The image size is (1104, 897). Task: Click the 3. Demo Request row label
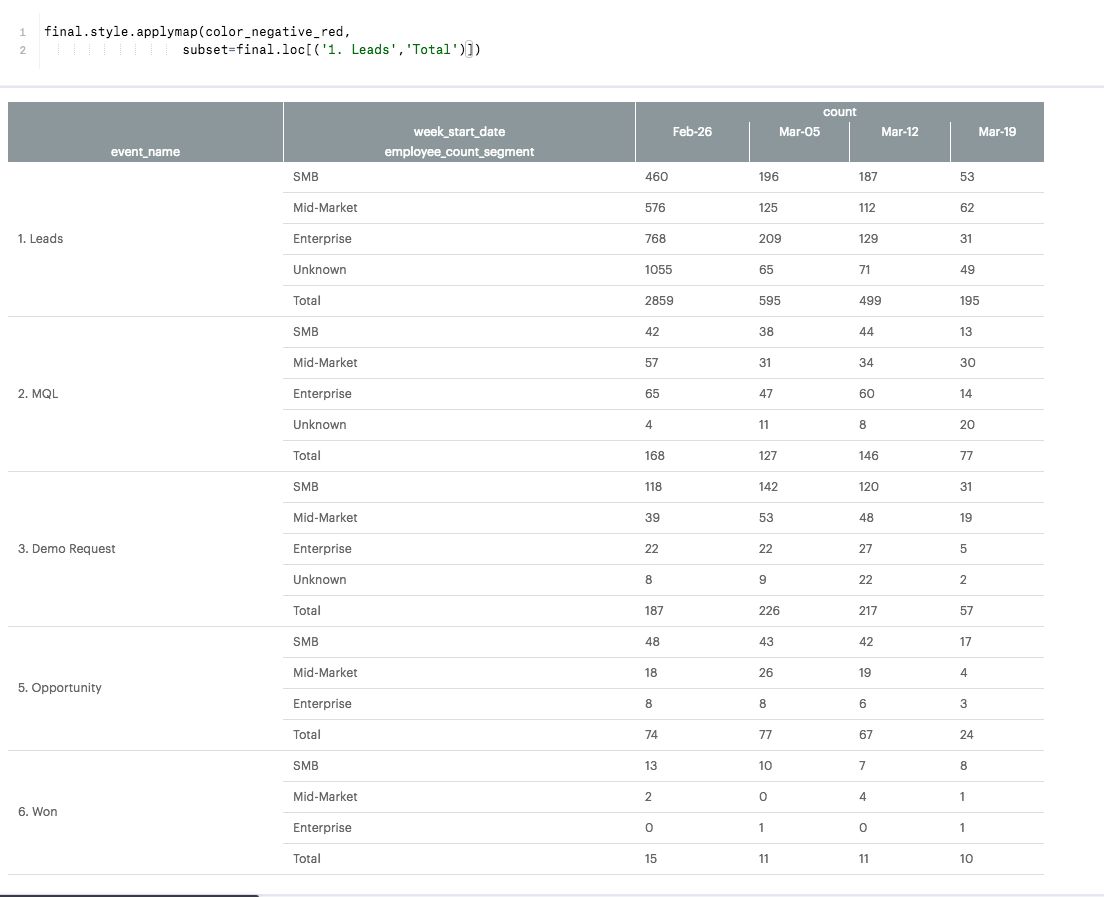pos(66,549)
